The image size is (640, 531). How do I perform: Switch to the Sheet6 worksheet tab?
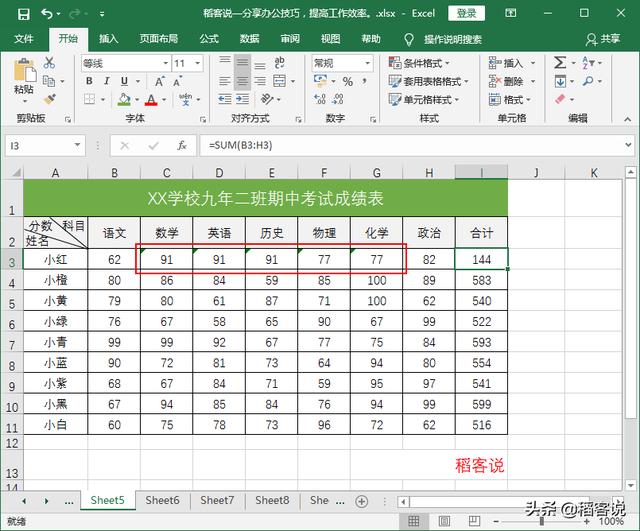click(162, 500)
